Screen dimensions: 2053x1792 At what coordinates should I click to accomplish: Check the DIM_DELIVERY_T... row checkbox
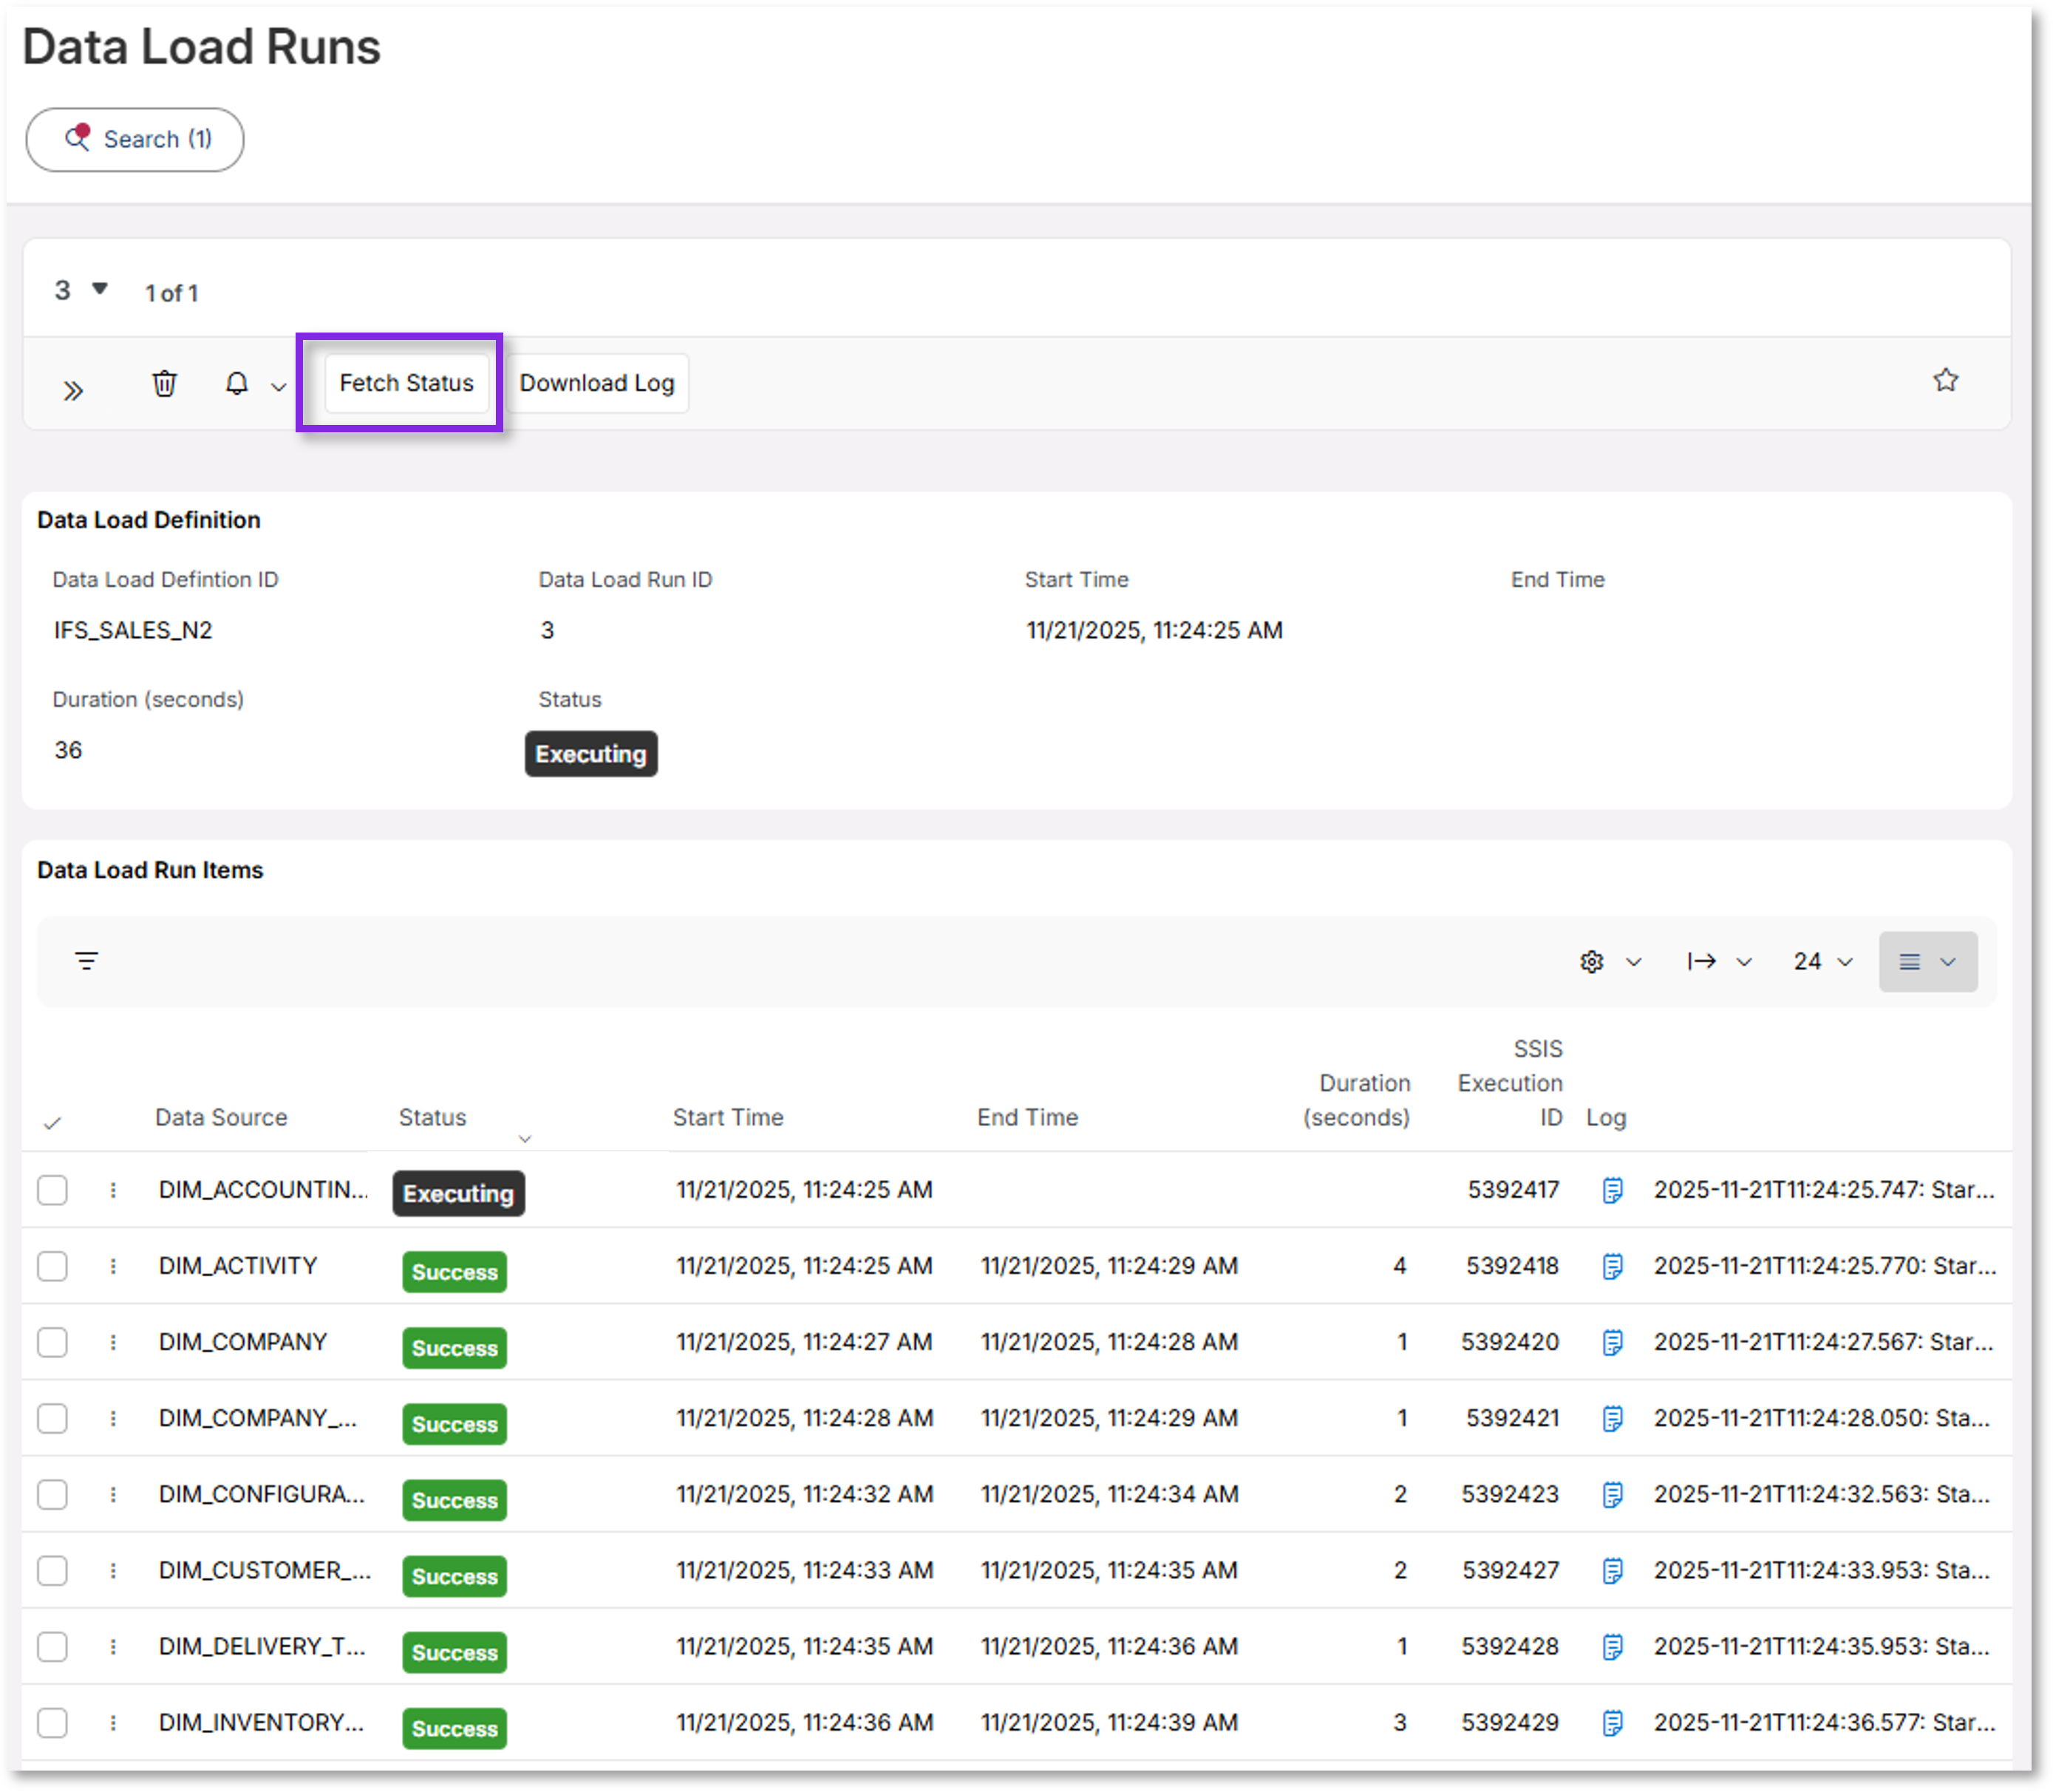(52, 1646)
